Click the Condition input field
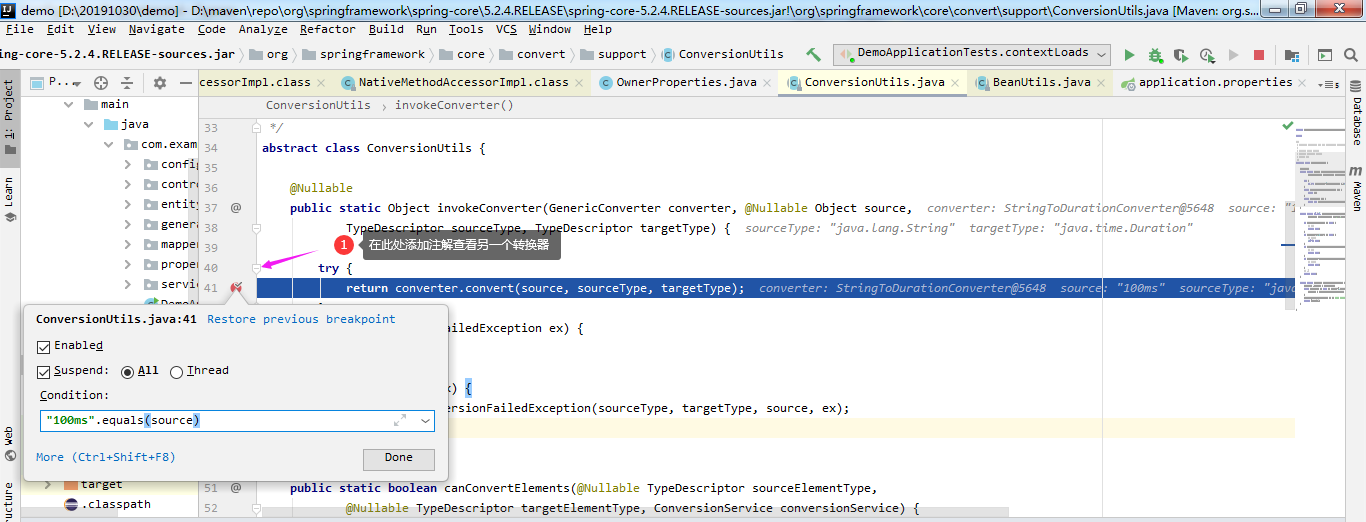Image resolution: width=1366 pixels, height=522 pixels. coord(237,421)
